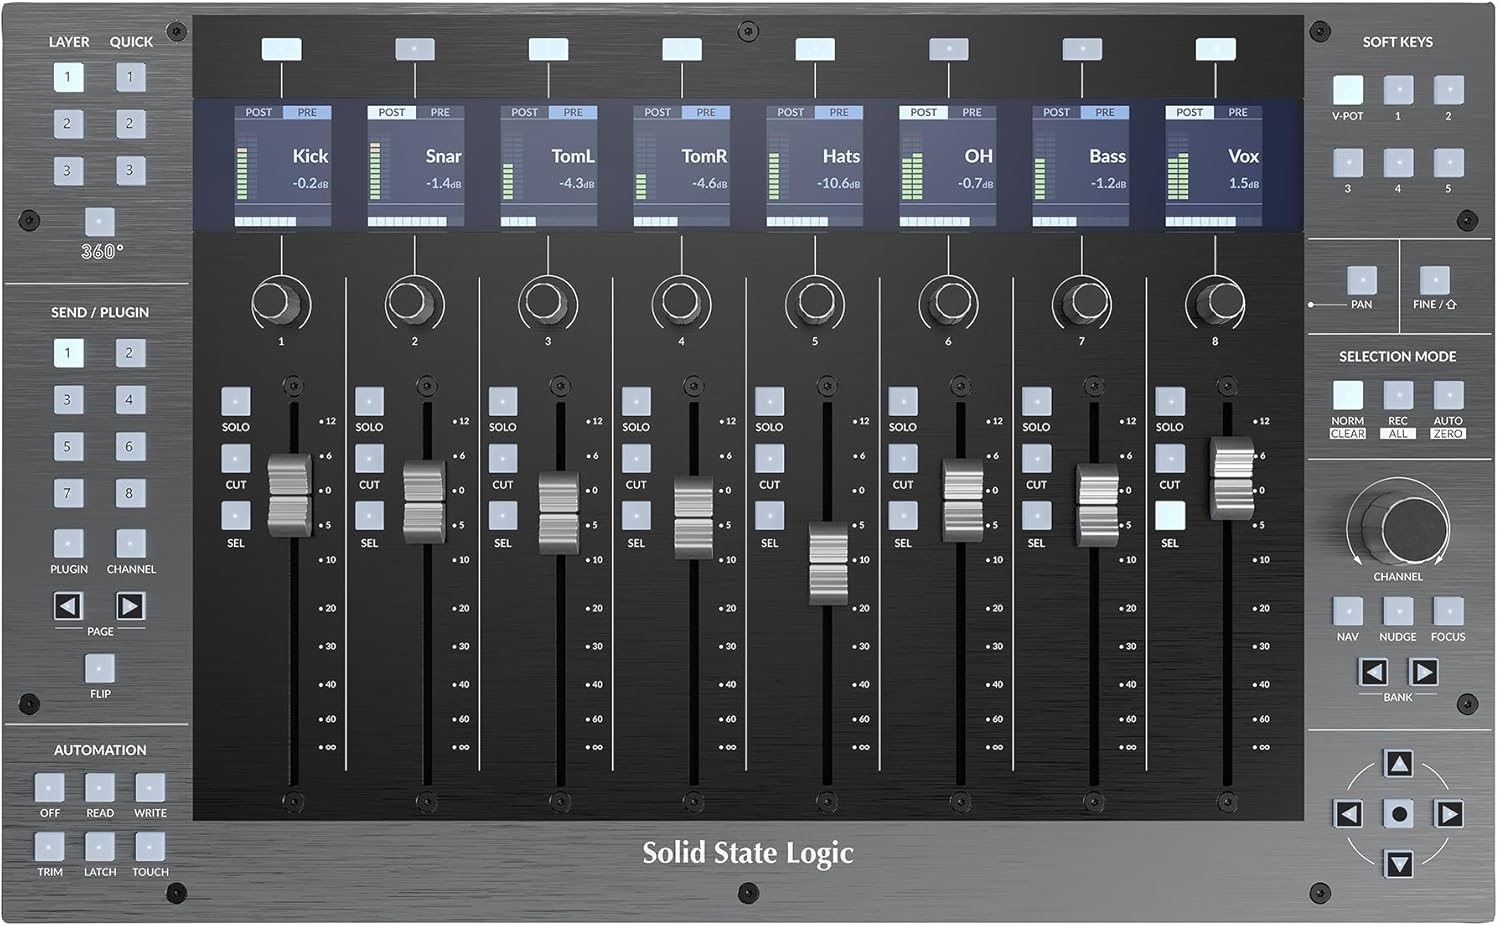Screen dimensions: 1500x926
Task: Enable WRITE automation mode
Action: (x=149, y=786)
